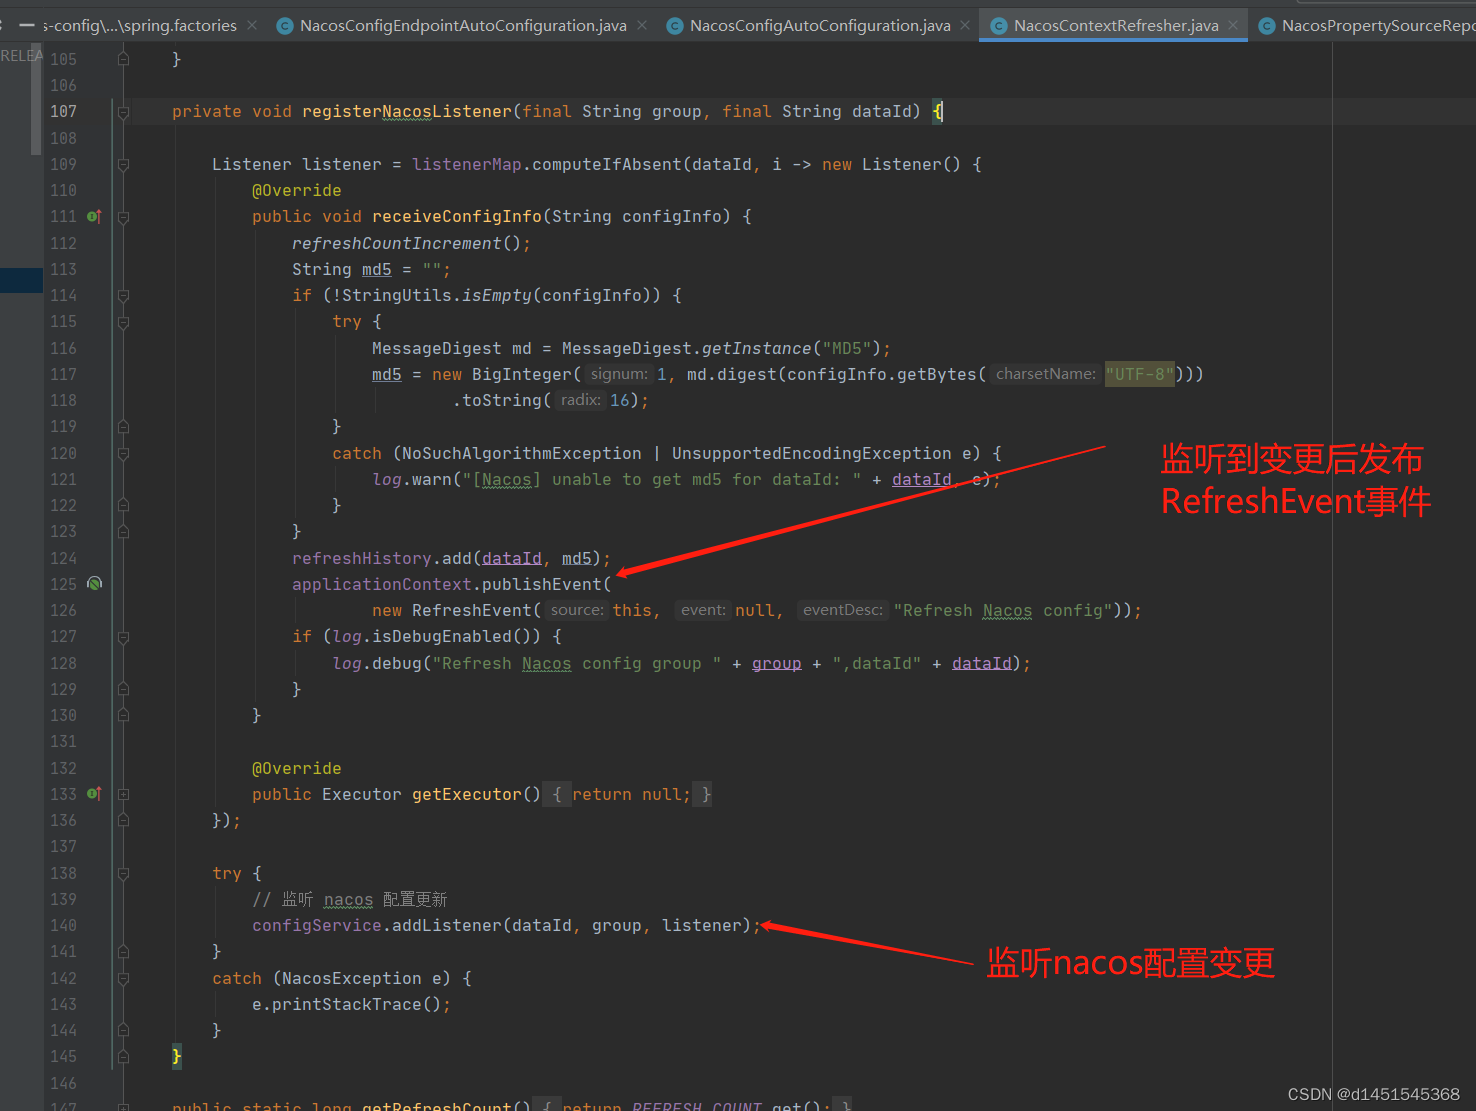Click the NoSuchAlgorithmException type name

click(522, 453)
